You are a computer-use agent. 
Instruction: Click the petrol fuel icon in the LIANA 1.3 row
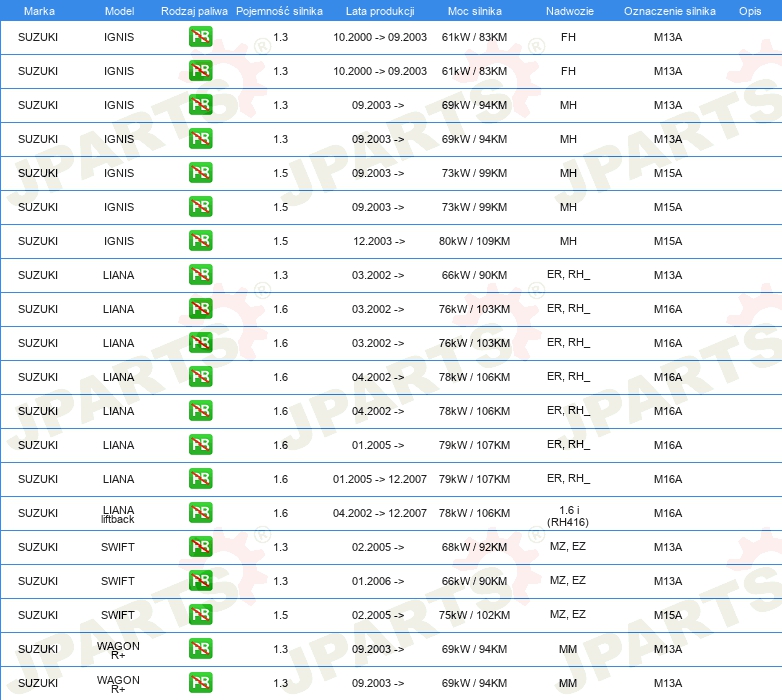[x=200, y=275]
